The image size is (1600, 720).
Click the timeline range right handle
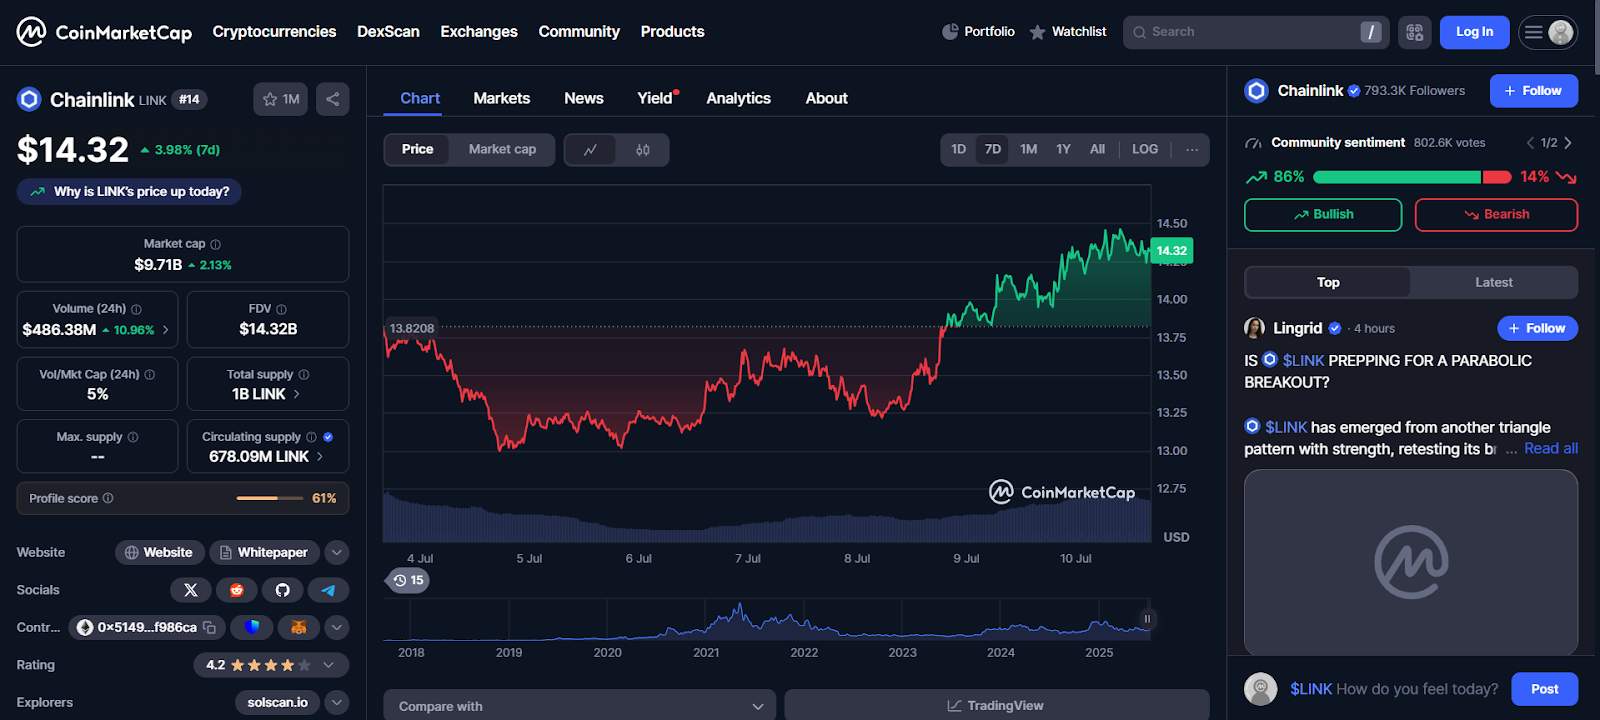1147,619
